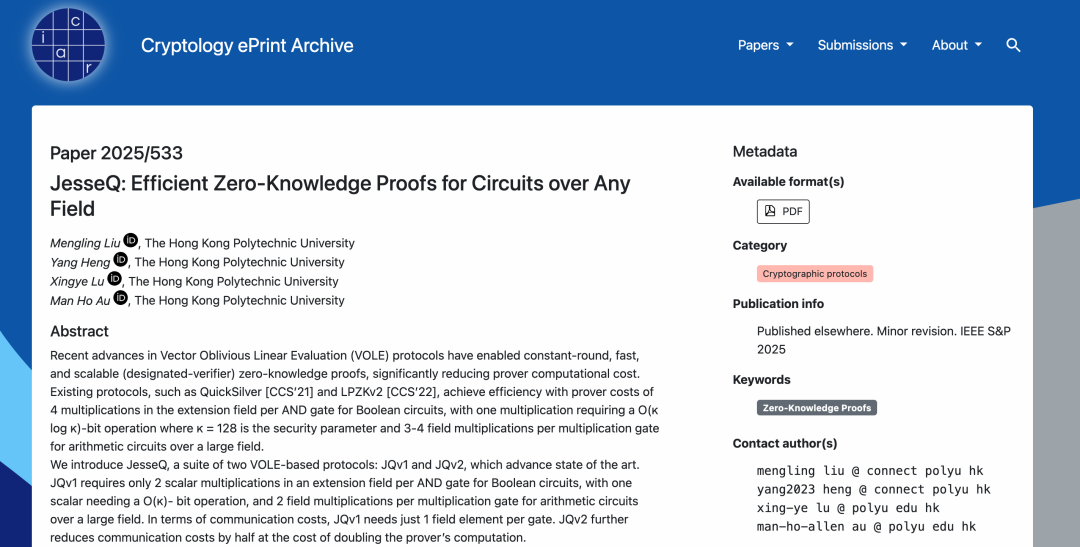Go to Cryptology ePrint Archive home

[x=247, y=45]
